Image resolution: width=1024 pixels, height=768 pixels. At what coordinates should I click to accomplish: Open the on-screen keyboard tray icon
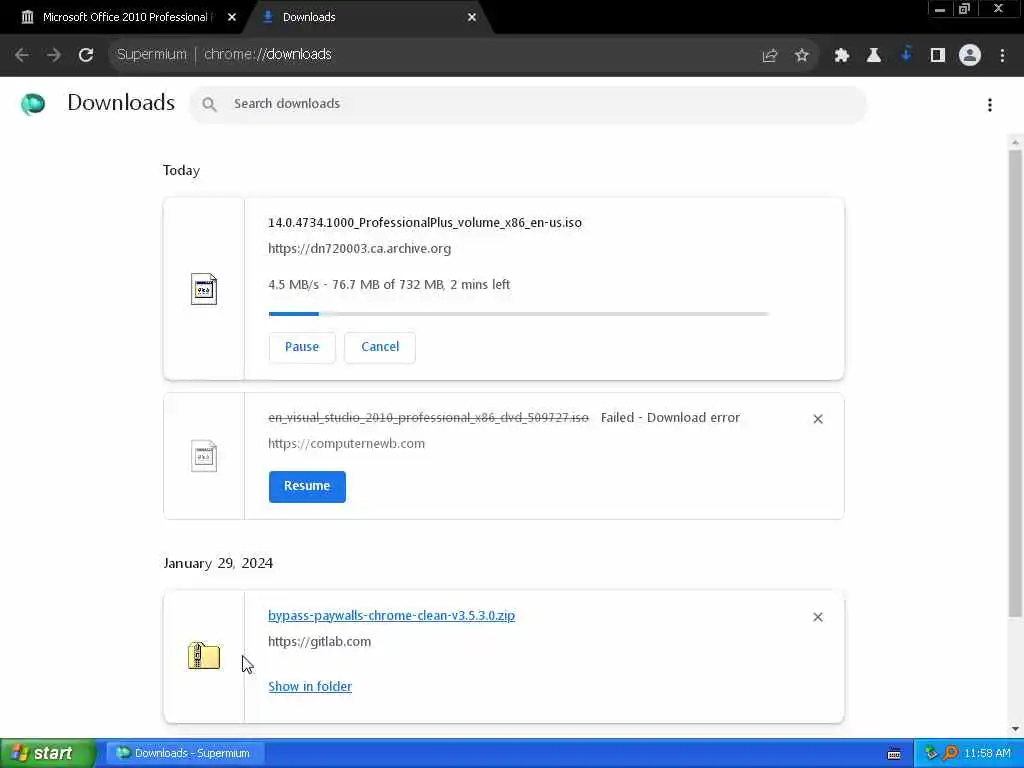(x=894, y=754)
